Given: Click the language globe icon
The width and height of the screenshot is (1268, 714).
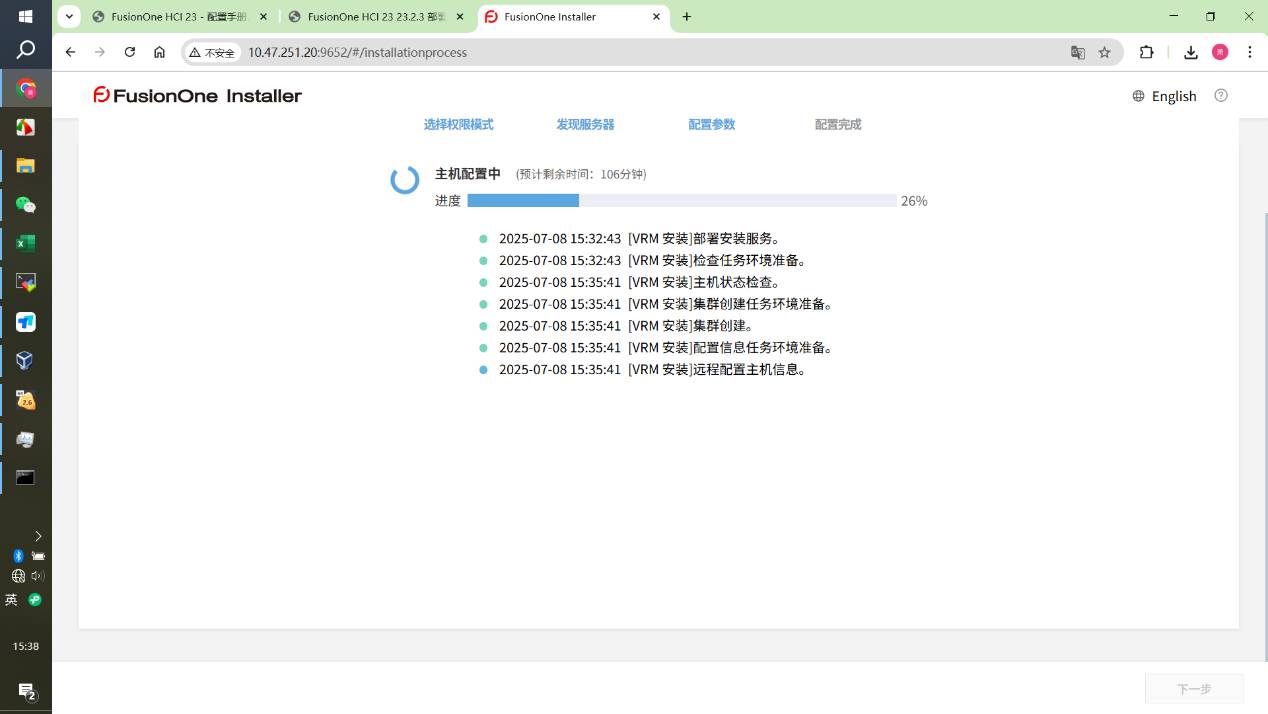Looking at the screenshot, I should point(1138,96).
